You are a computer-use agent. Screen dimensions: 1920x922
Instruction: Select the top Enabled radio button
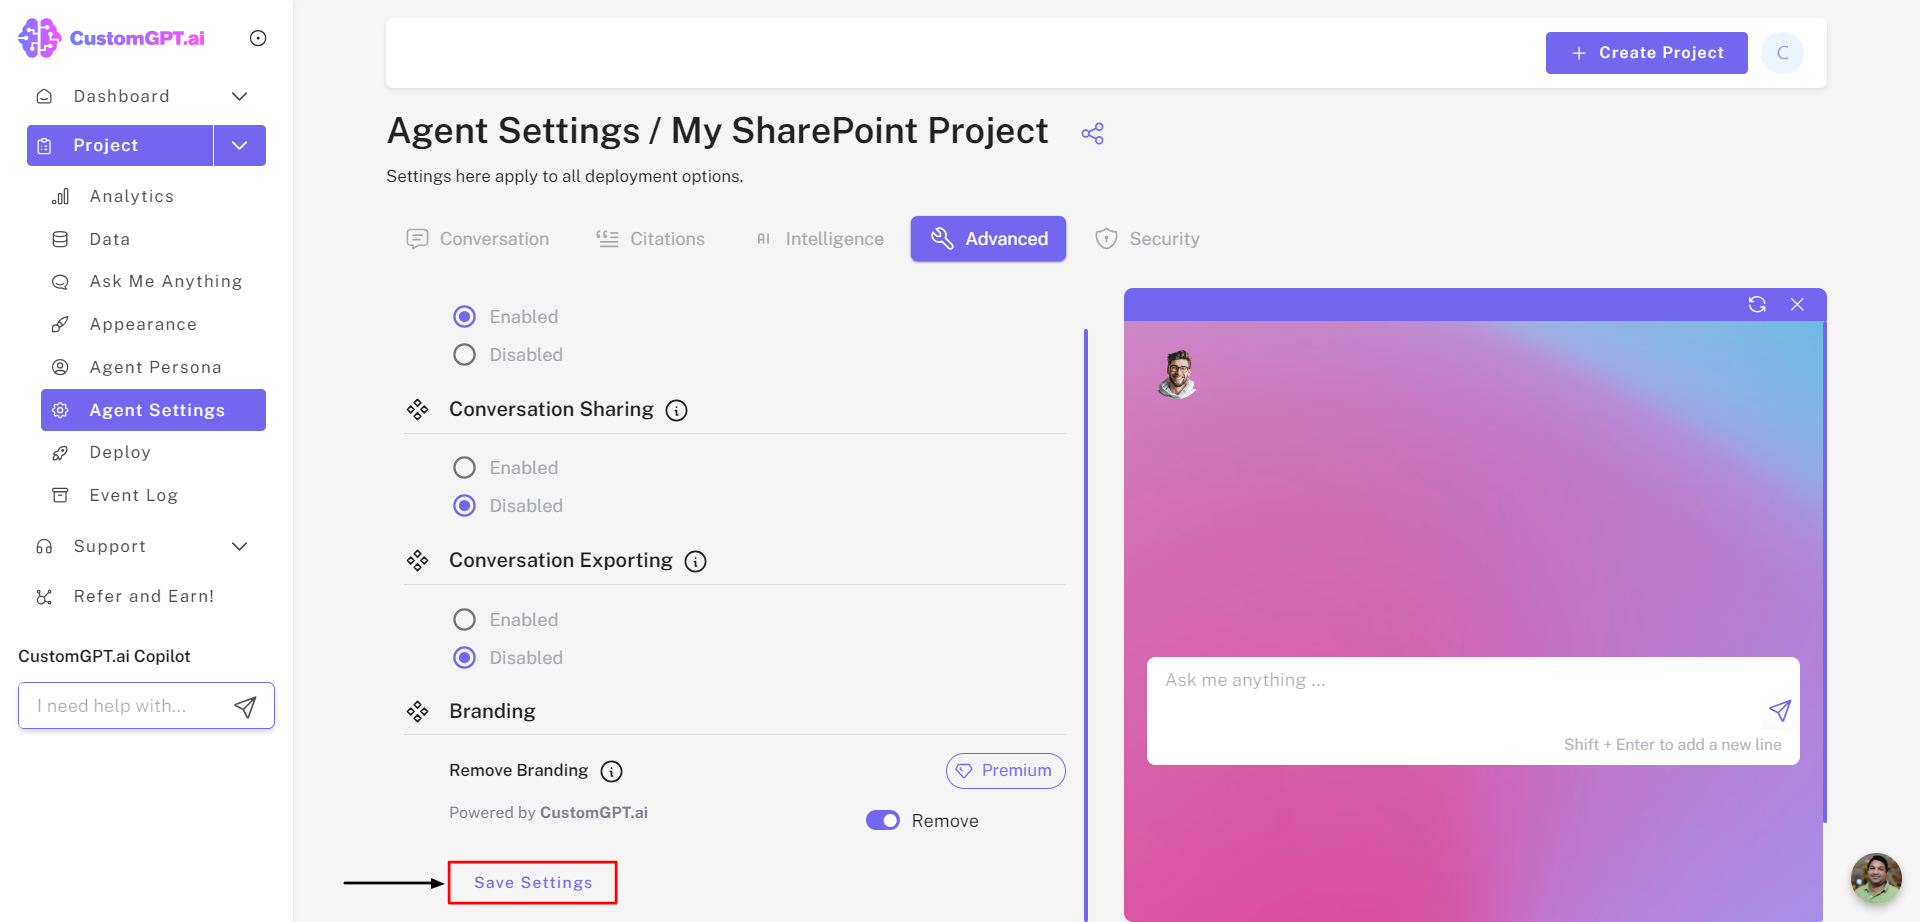tap(464, 317)
